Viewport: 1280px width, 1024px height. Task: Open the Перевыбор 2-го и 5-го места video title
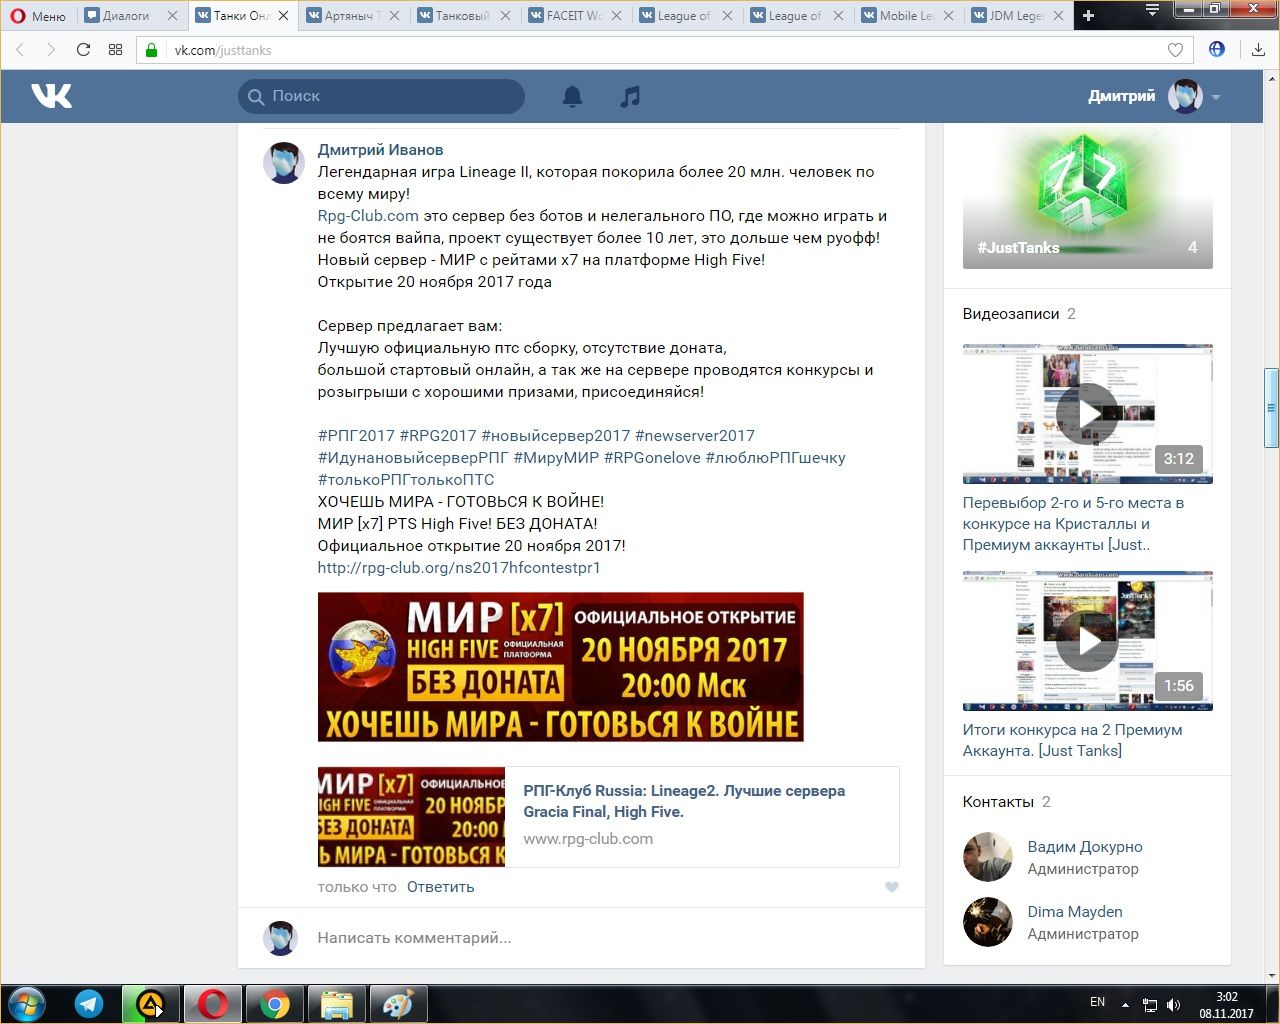tap(1073, 524)
